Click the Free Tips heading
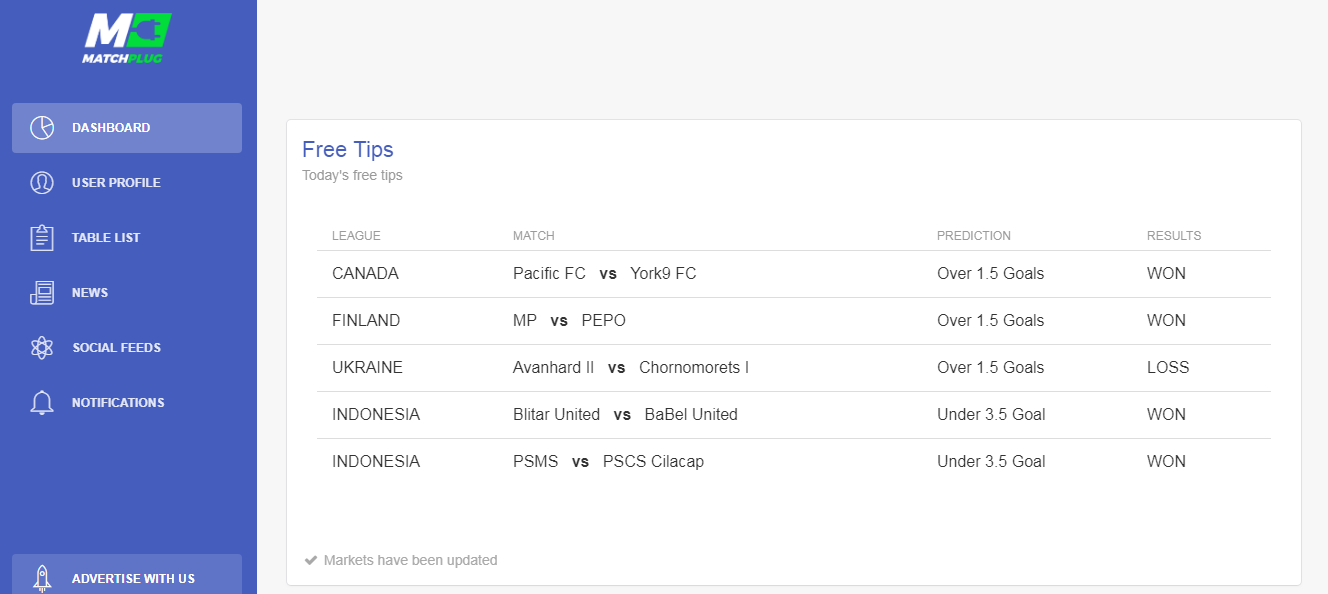Screen dimensions: 1328x594 point(348,150)
